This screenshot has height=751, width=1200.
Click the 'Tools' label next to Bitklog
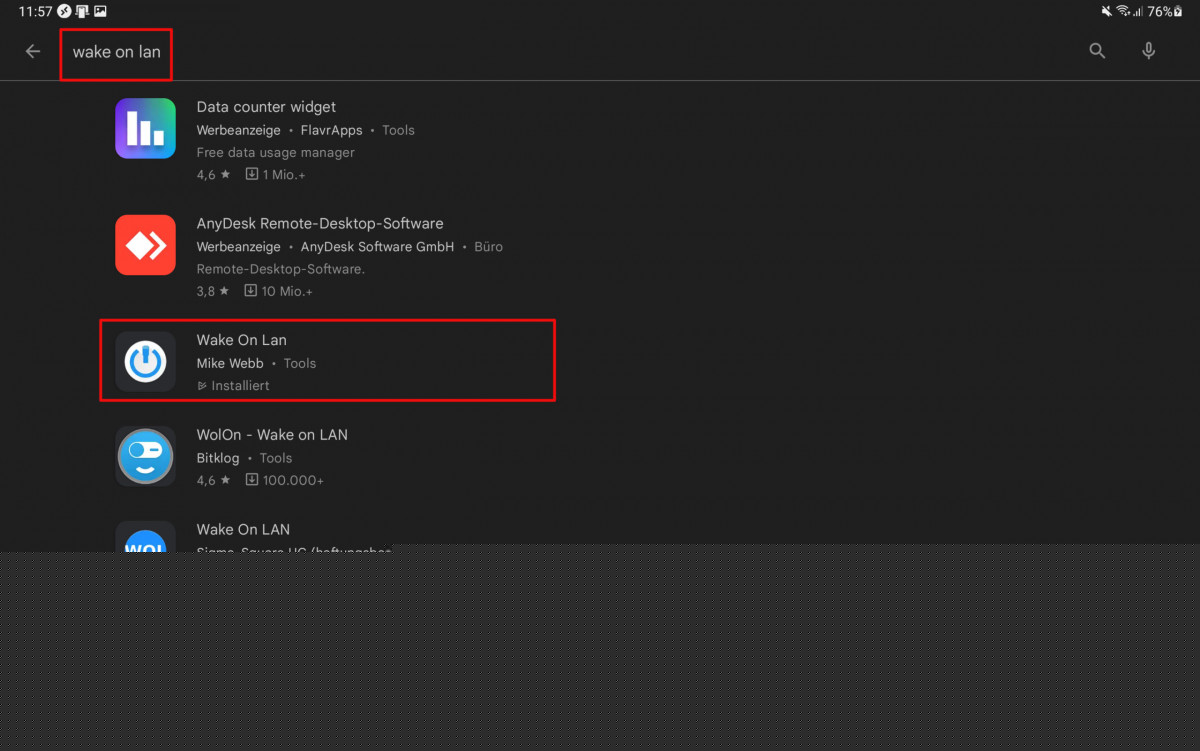[276, 458]
